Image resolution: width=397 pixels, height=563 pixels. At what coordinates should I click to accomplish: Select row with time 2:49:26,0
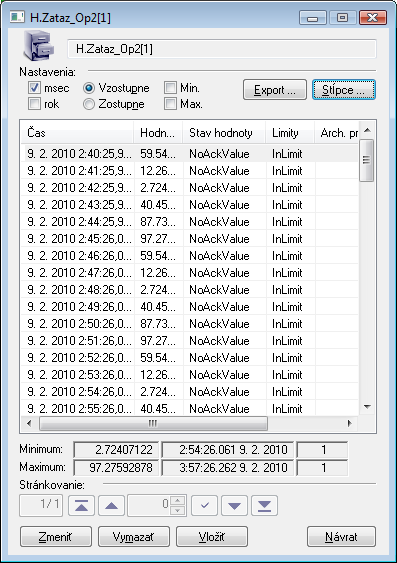point(190,307)
